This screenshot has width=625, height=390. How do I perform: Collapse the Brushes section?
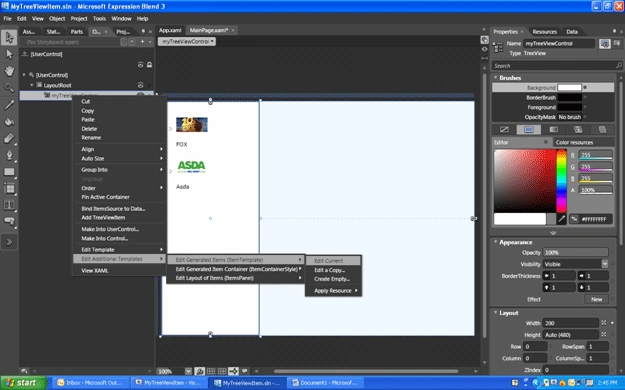point(495,77)
